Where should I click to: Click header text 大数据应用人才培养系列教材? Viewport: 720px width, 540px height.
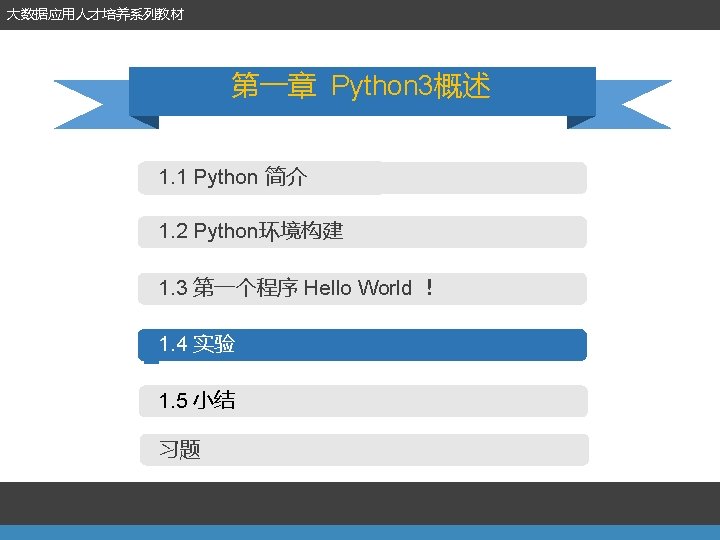[95, 14]
